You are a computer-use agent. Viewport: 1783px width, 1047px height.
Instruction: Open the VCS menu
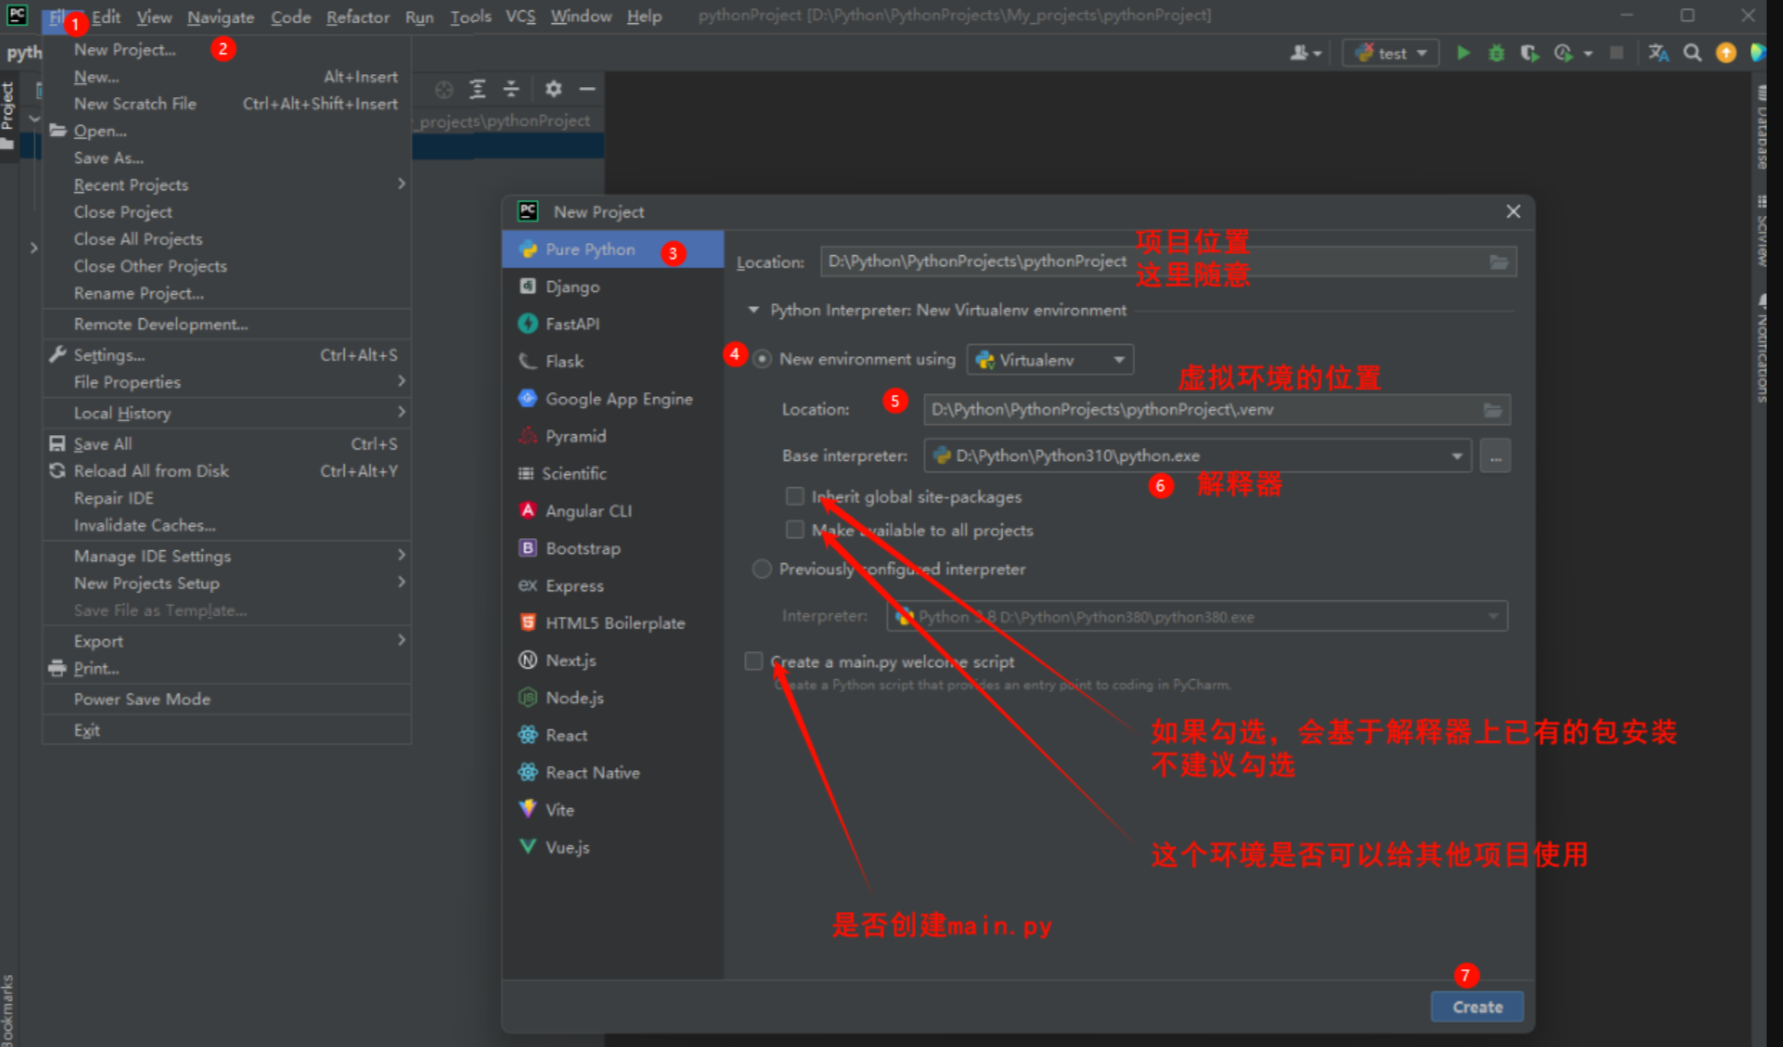520,17
